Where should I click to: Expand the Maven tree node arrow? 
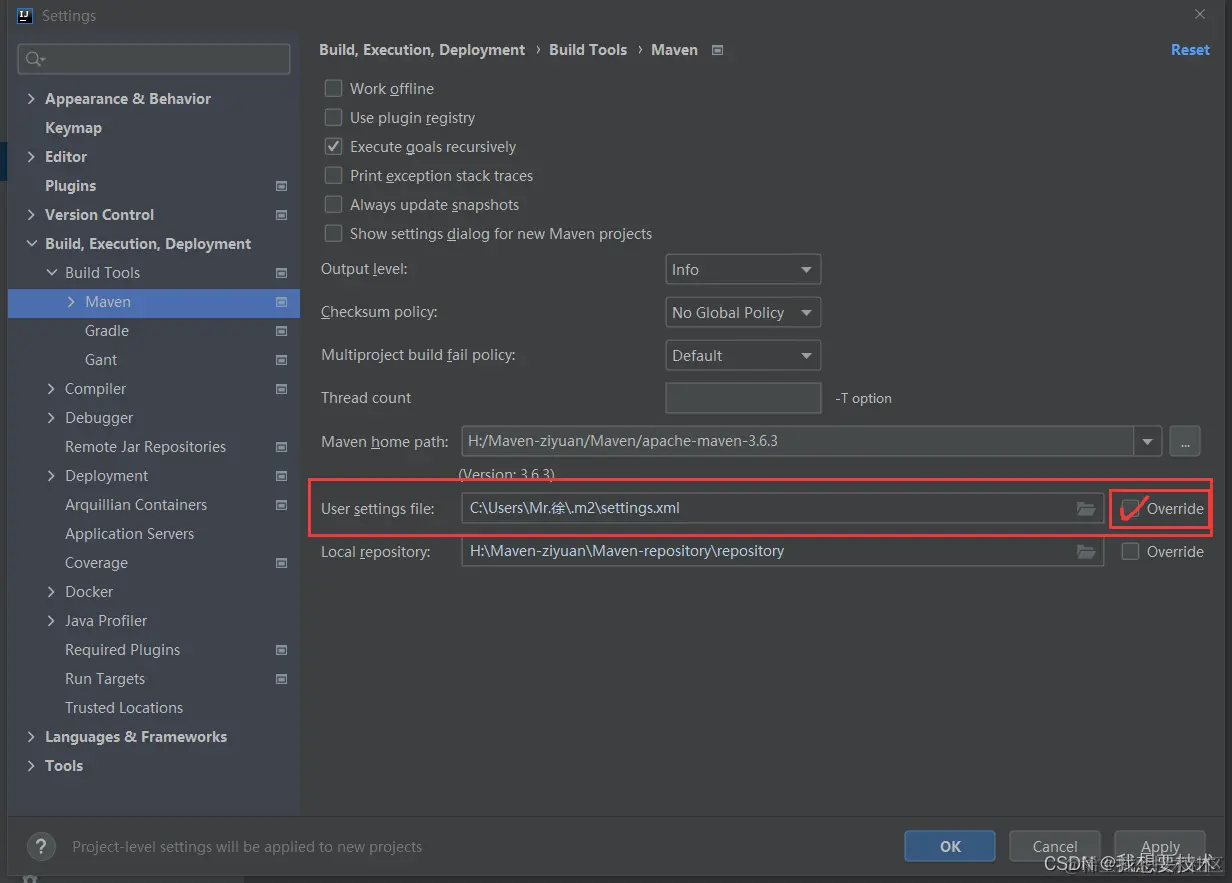(71, 302)
